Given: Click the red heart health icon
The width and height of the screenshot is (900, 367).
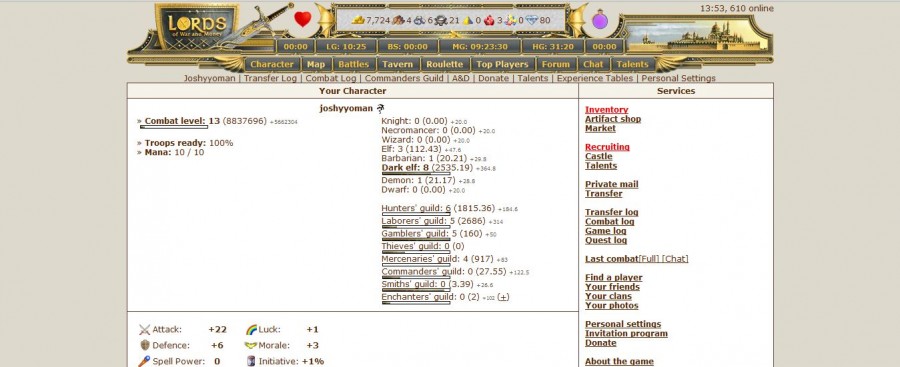Looking at the screenshot, I should (x=302, y=20).
